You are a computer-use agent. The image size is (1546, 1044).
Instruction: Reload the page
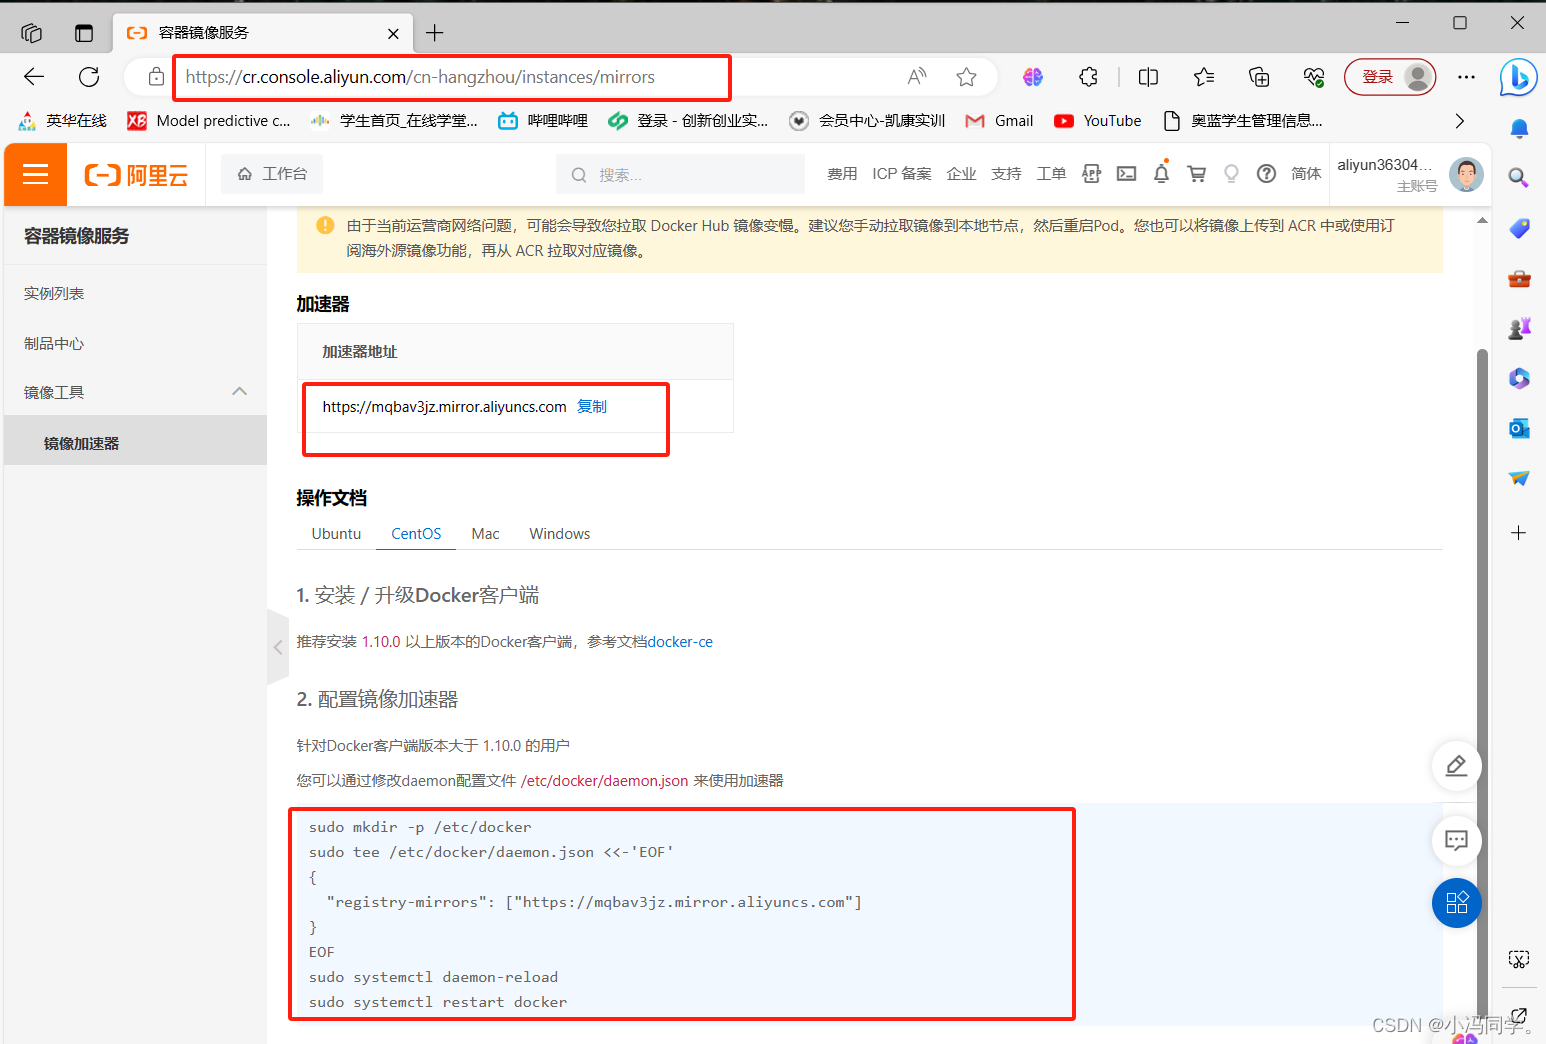(x=89, y=77)
